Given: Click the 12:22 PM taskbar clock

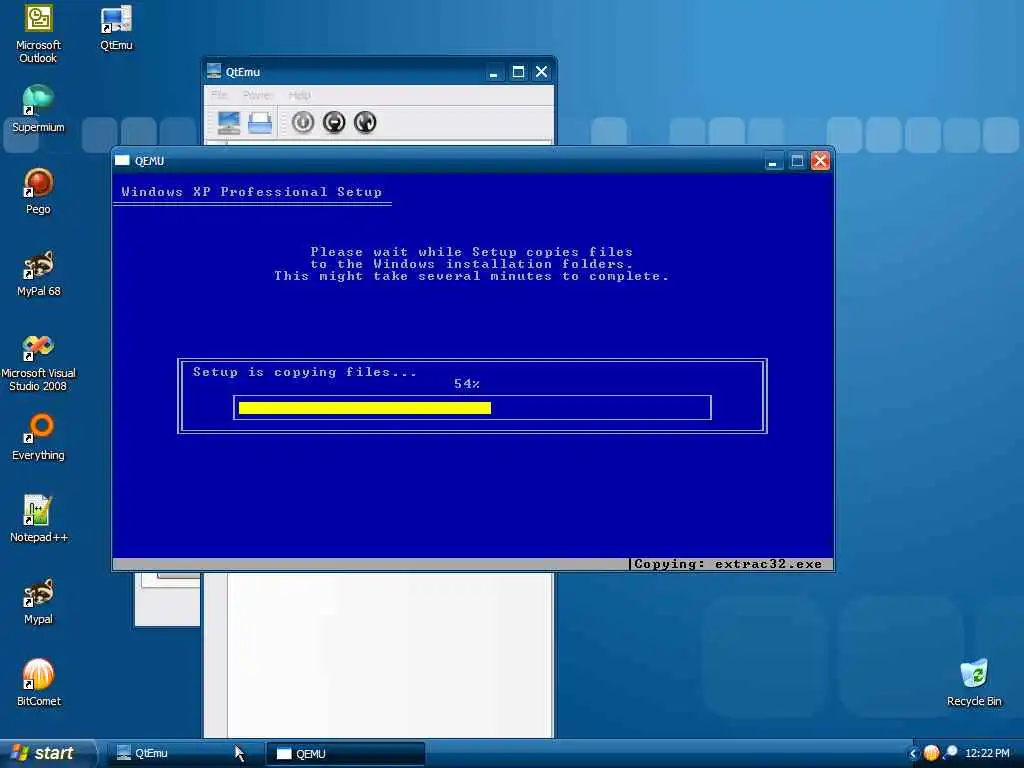Looking at the screenshot, I should 987,753.
